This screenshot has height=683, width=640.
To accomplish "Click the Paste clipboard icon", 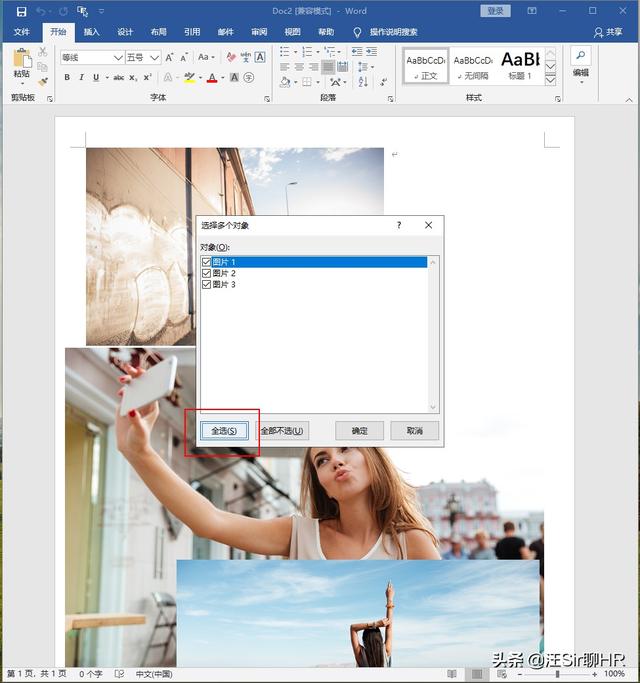I will point(22,58).
